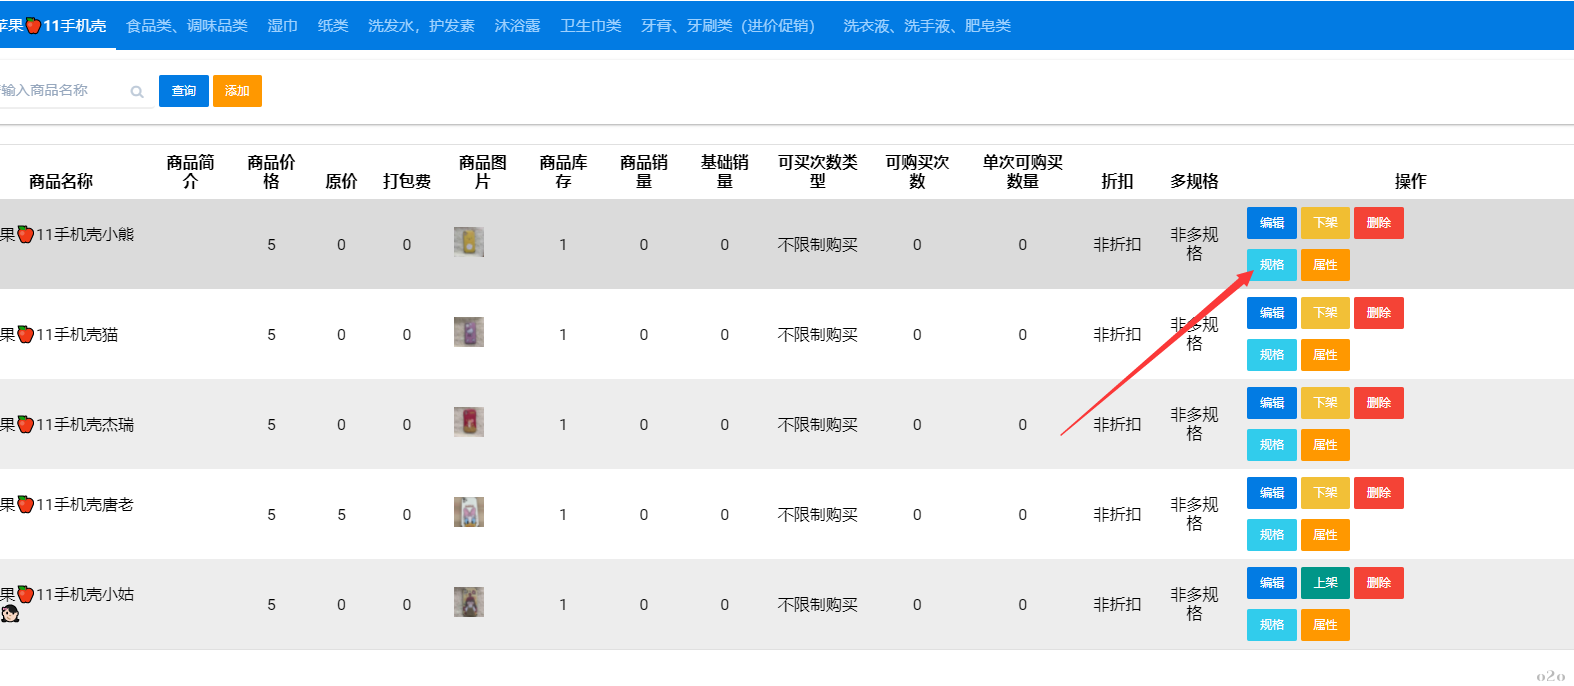Toggle 下架 for the 唐老 phone case
Screen dimensions: 1574x686
click(x=1325, y=493)
